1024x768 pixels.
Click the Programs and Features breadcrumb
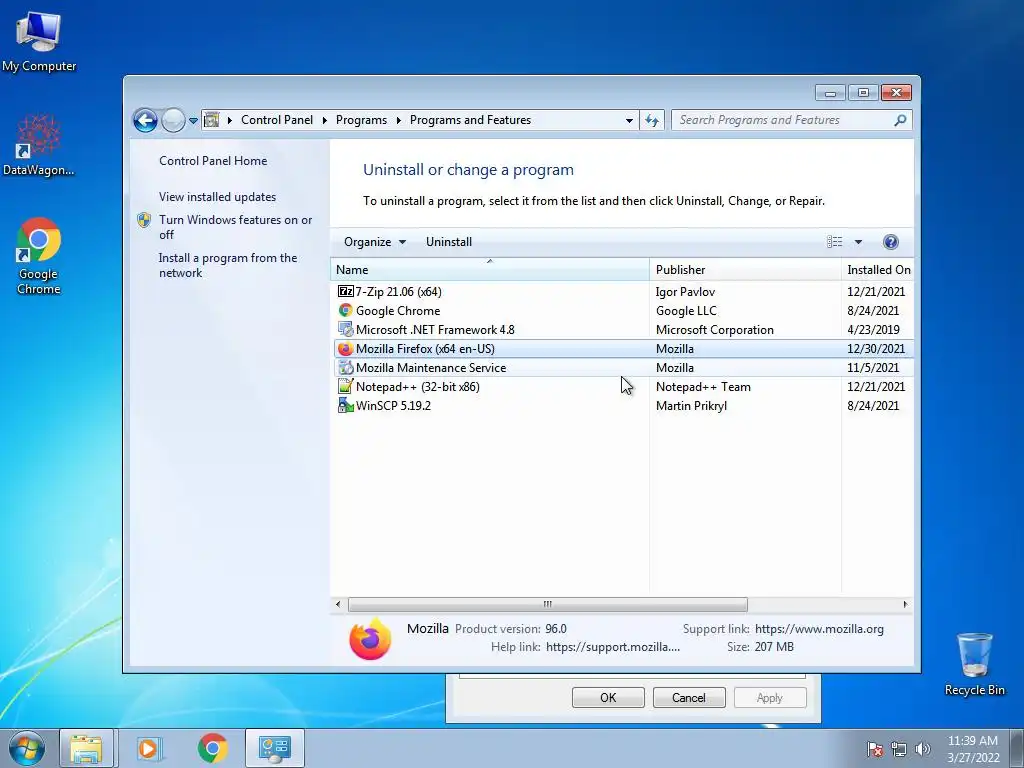coord(470,120)
